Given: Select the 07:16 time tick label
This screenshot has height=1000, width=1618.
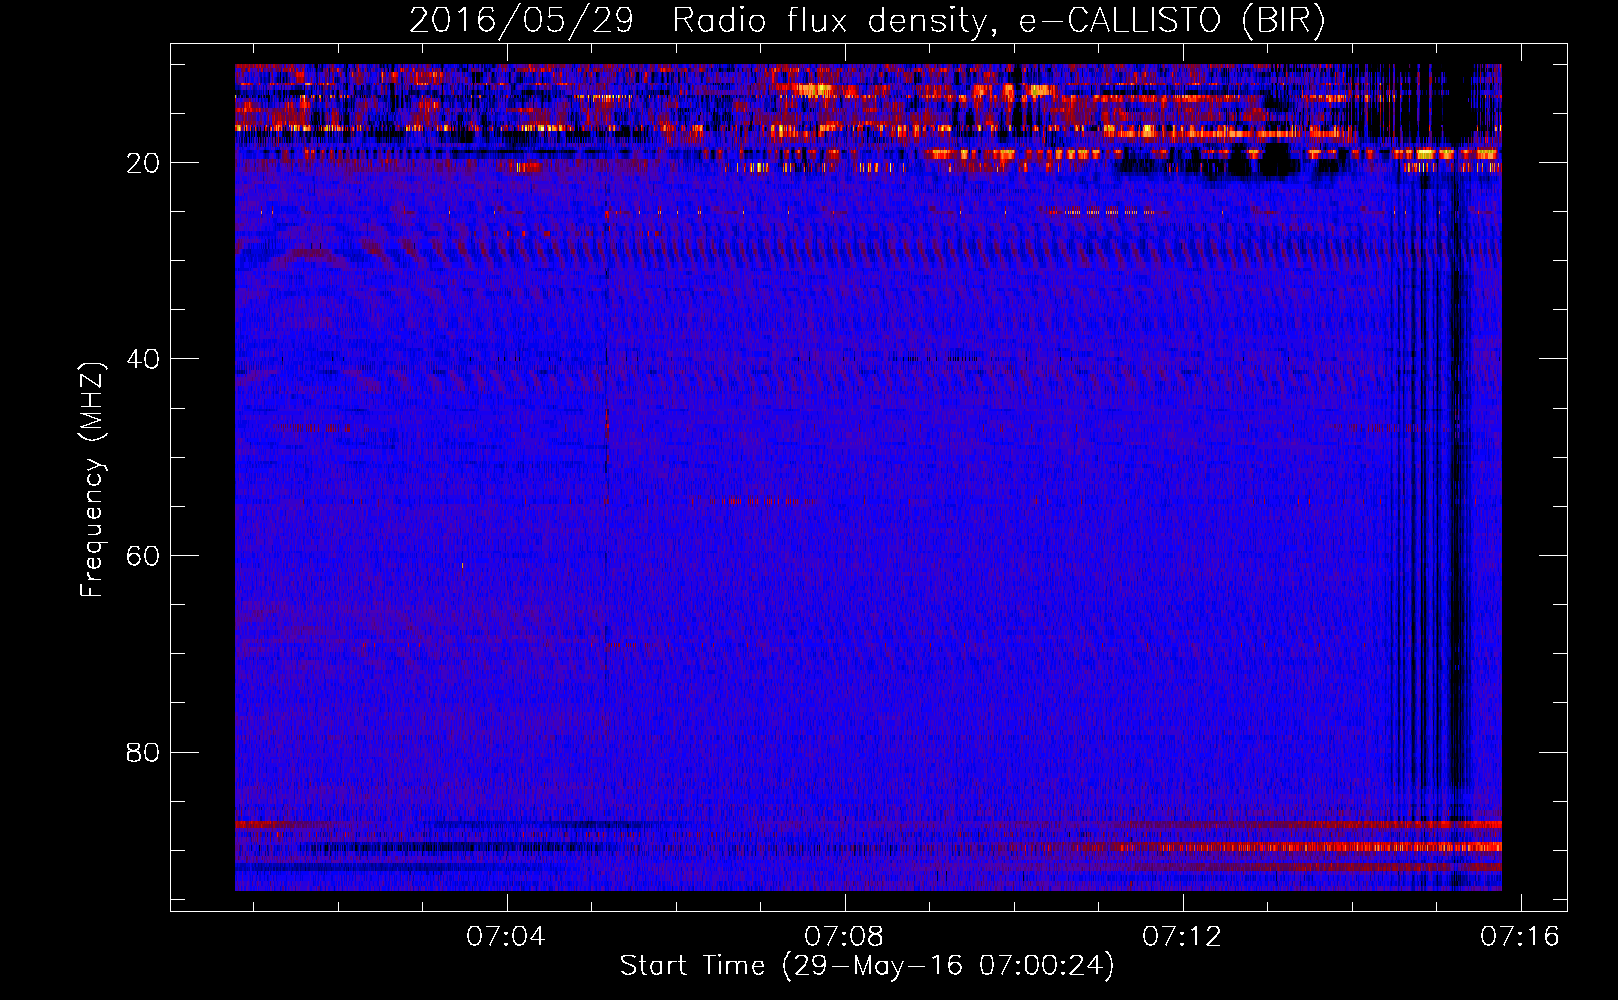Looking at the screenshot, I should point(1520,936).
